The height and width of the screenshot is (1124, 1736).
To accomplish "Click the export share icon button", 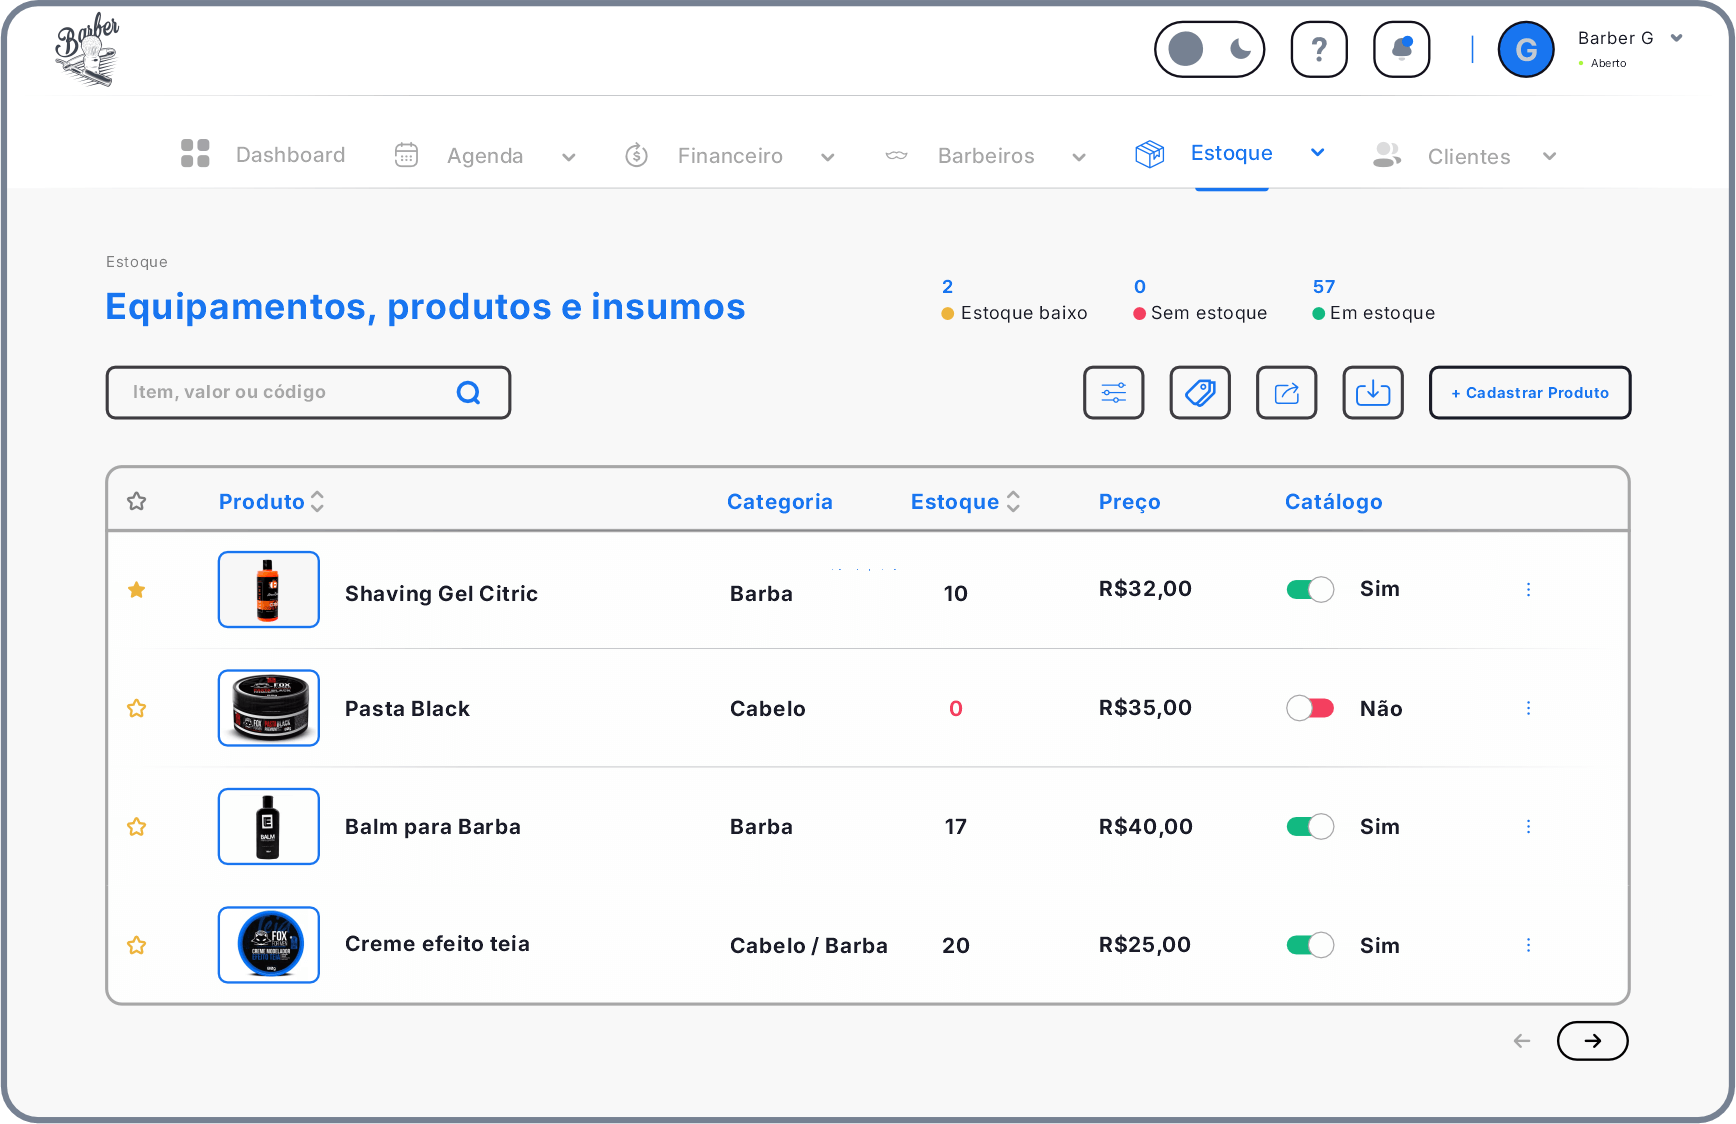I will coord(1286,392).
